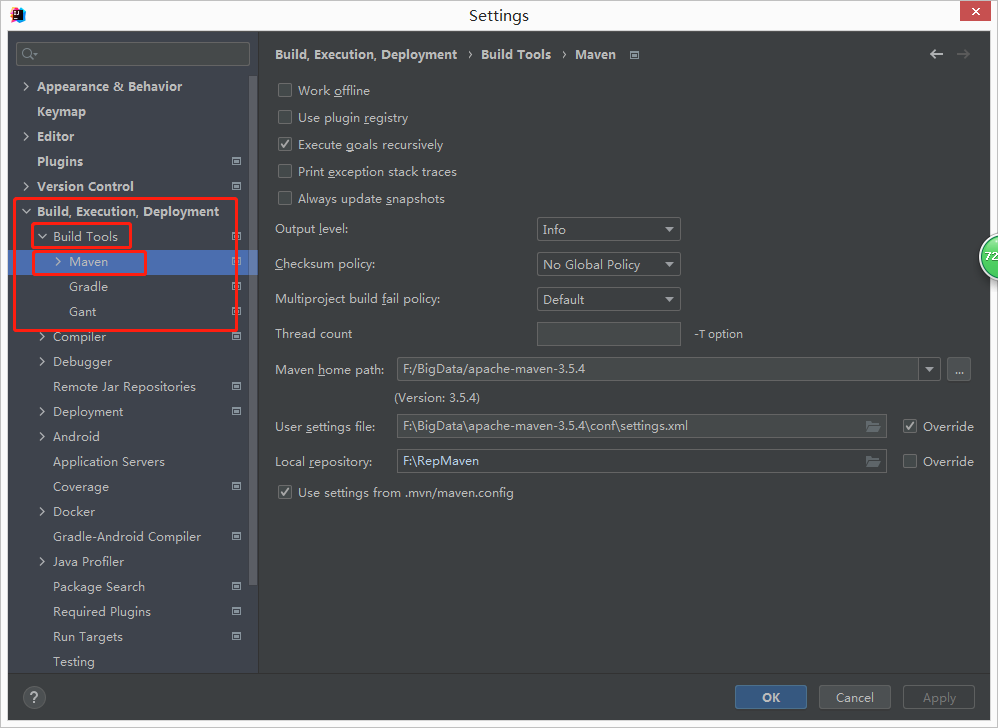Open the Checksum policy dropdown
The height and width of the screenshot is (728, 998).
[x=608, y=264]
